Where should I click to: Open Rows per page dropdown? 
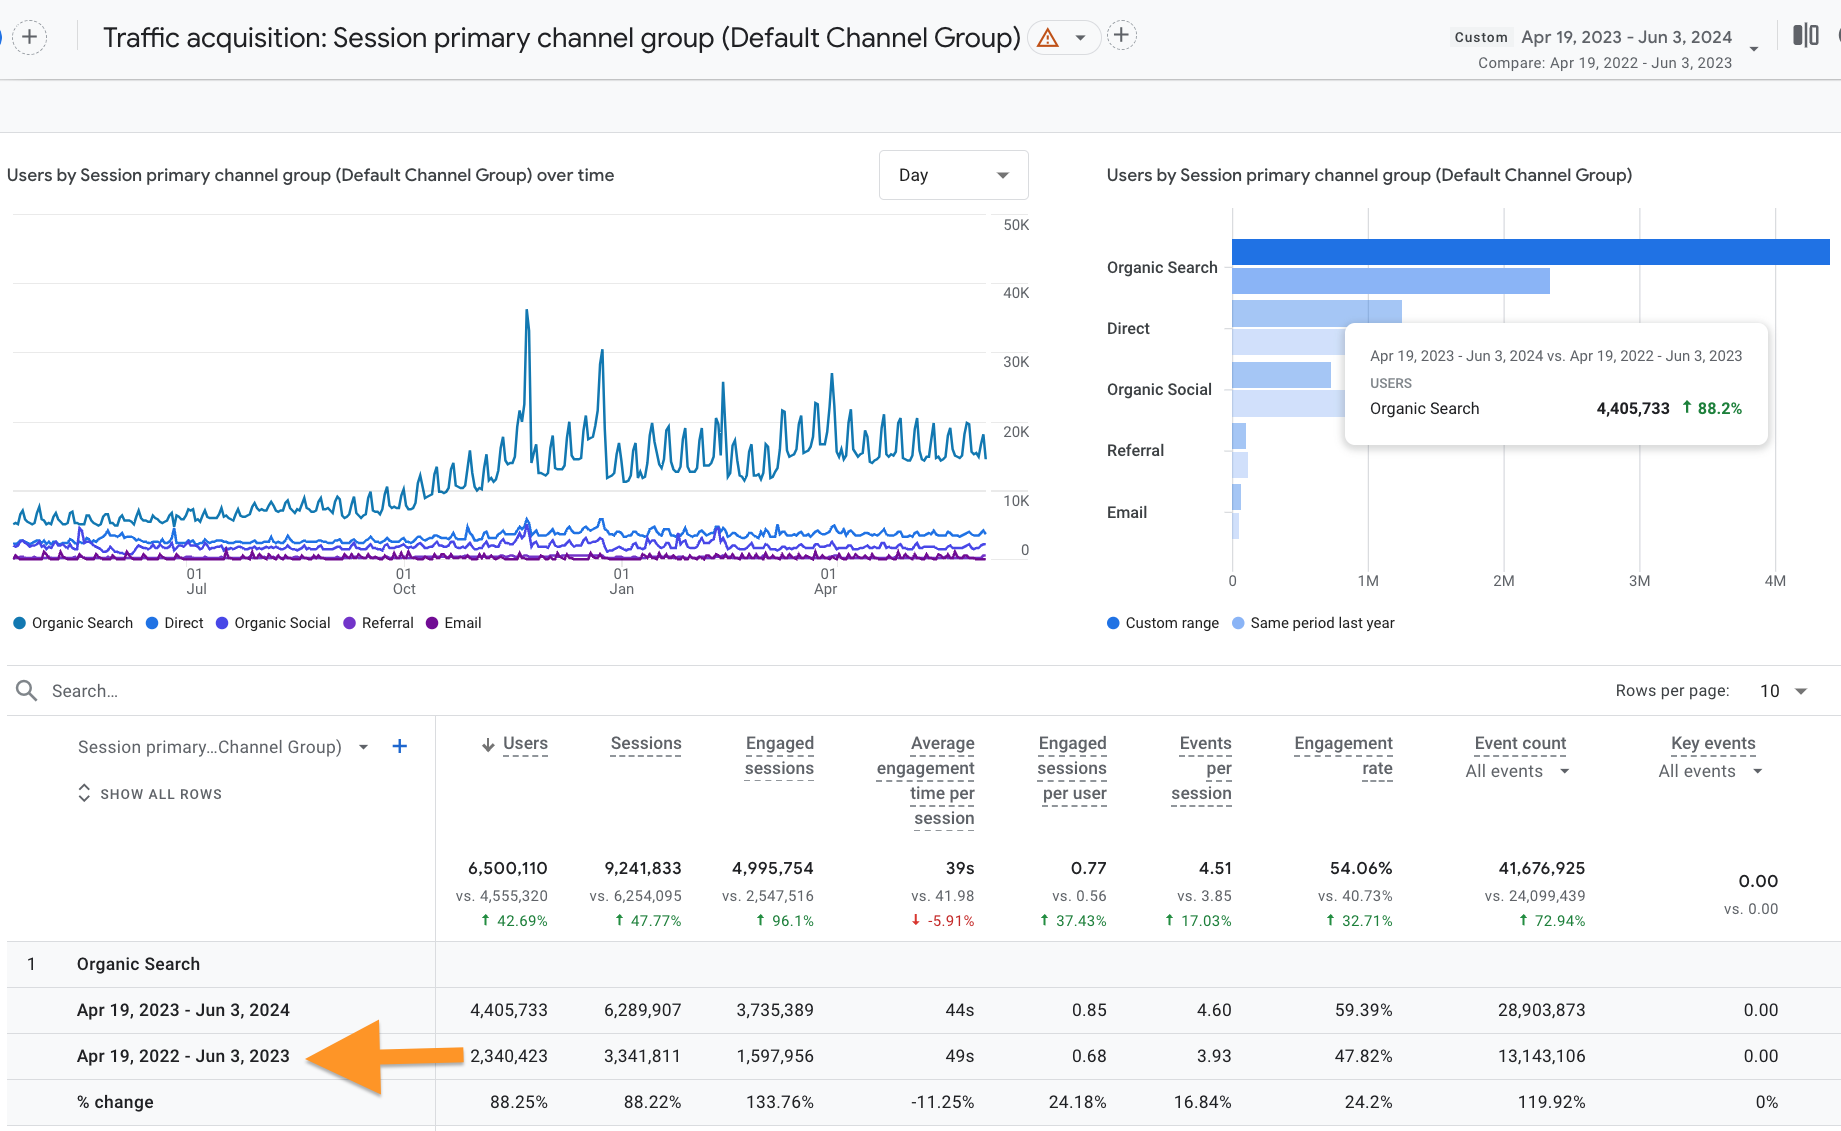click(1784, 691)
